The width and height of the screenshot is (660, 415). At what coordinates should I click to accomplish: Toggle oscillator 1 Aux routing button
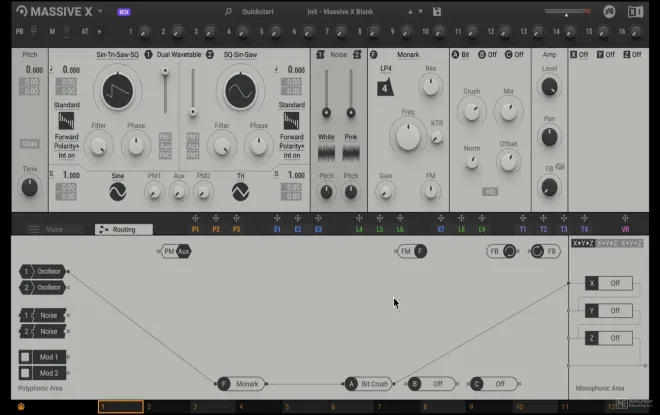165,146
